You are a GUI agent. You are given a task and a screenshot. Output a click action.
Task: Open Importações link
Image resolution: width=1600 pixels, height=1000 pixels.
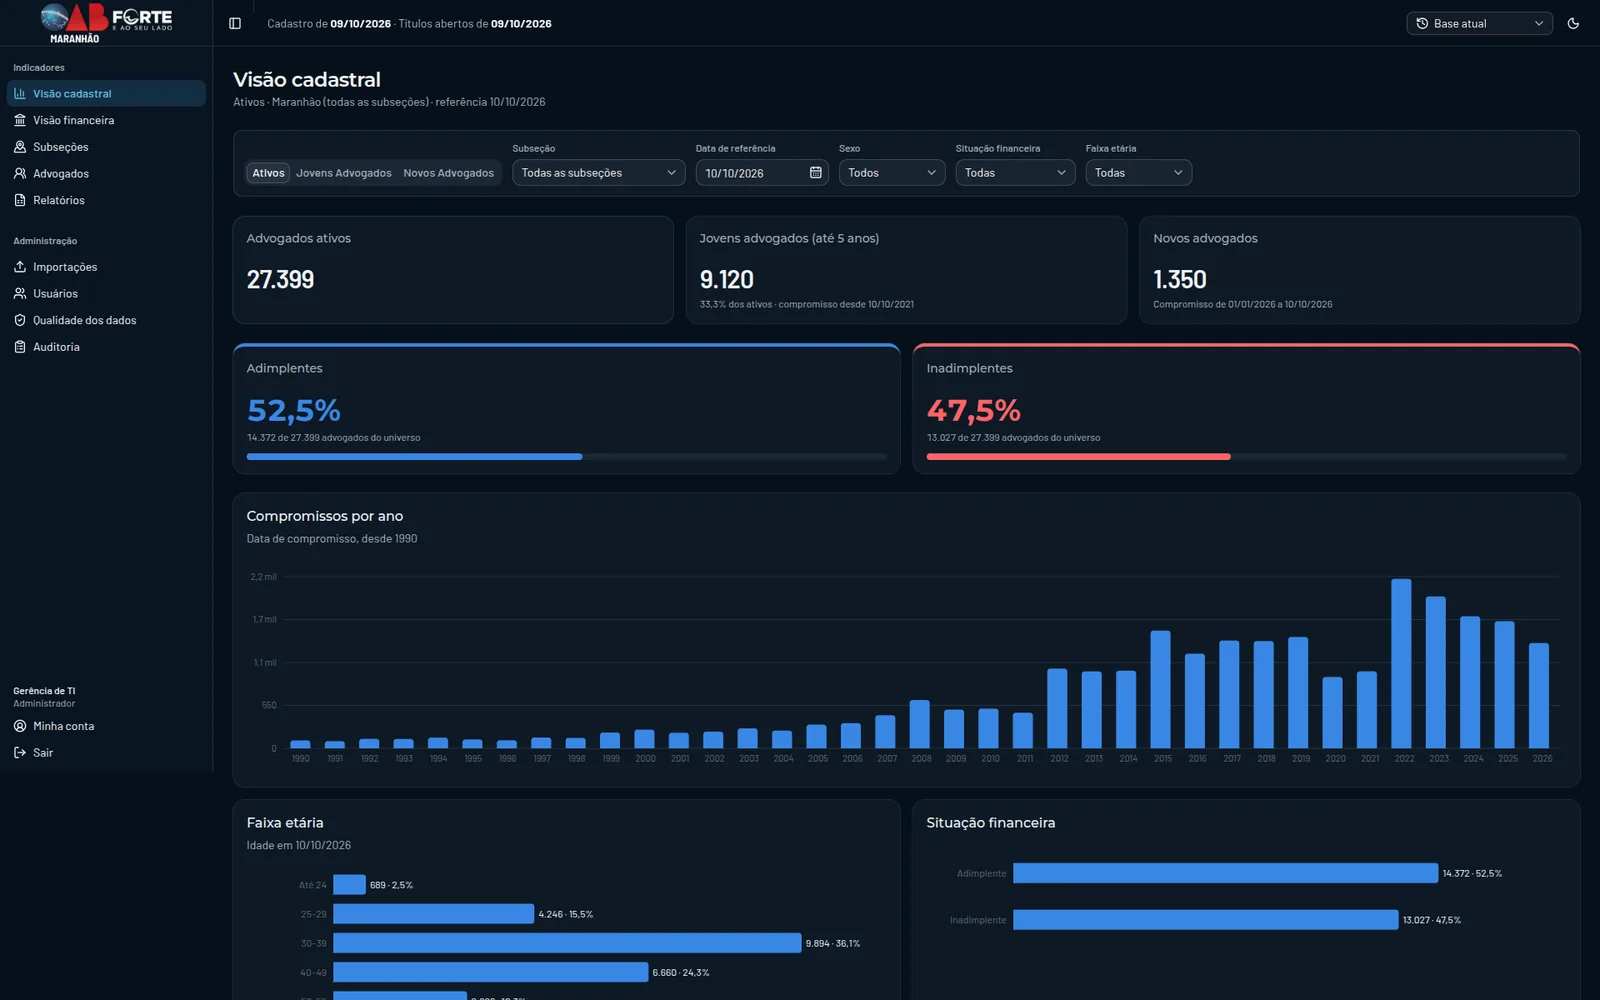(x=106, y=267)
